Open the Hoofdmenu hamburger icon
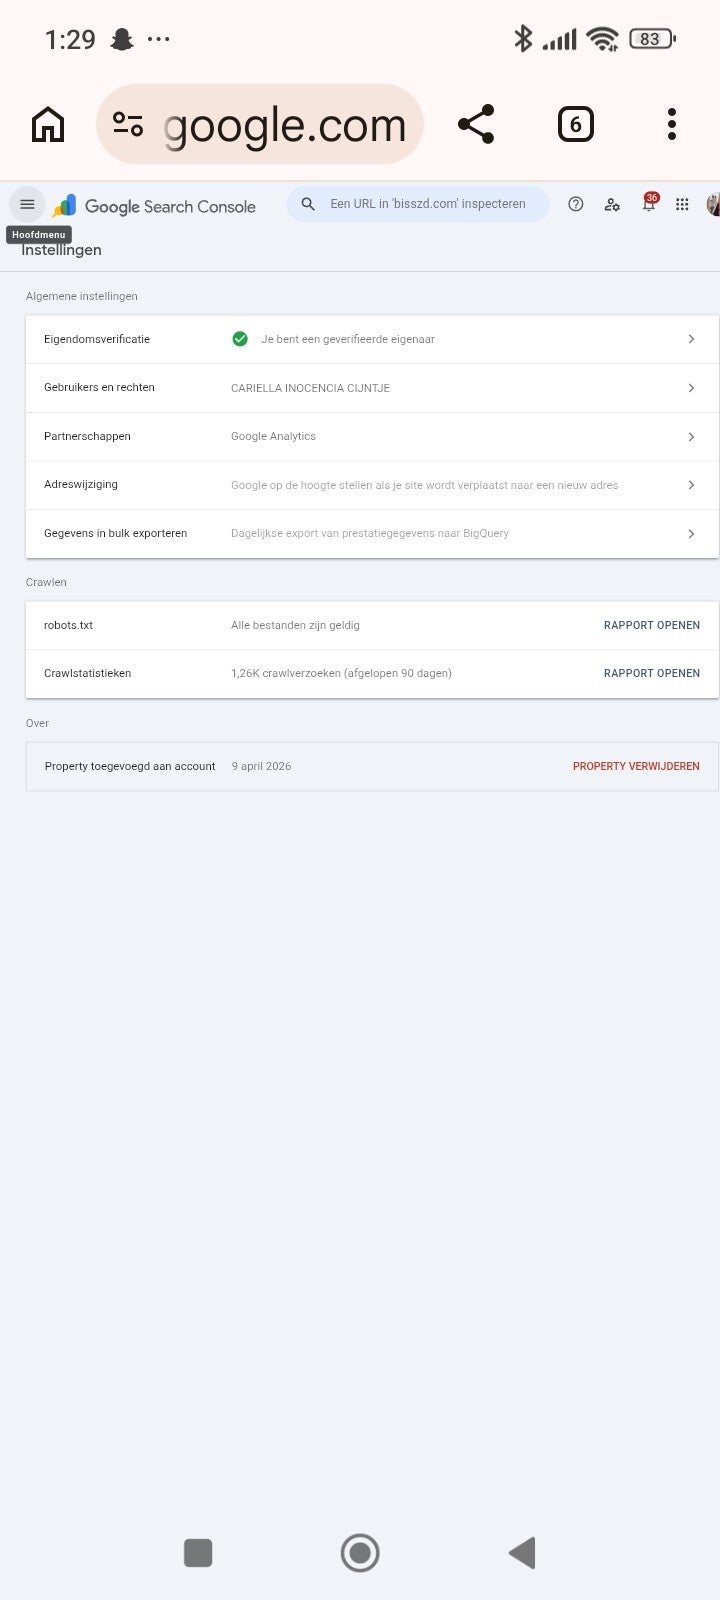 [27, 204]
